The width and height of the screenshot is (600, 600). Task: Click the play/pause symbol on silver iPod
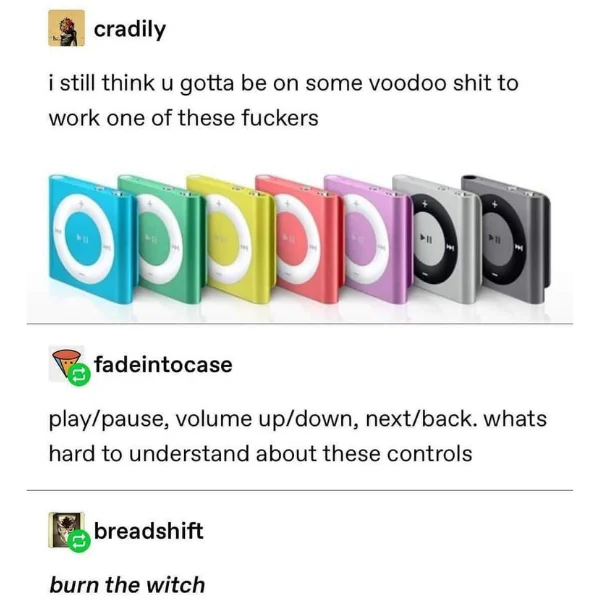[426, 240]
